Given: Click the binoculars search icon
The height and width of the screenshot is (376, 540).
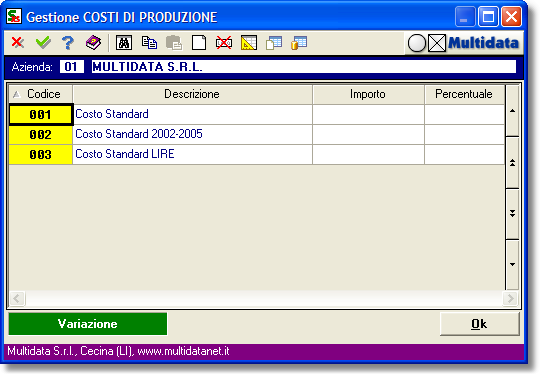Looking at the screenshot, I should [x=124, y=43].
